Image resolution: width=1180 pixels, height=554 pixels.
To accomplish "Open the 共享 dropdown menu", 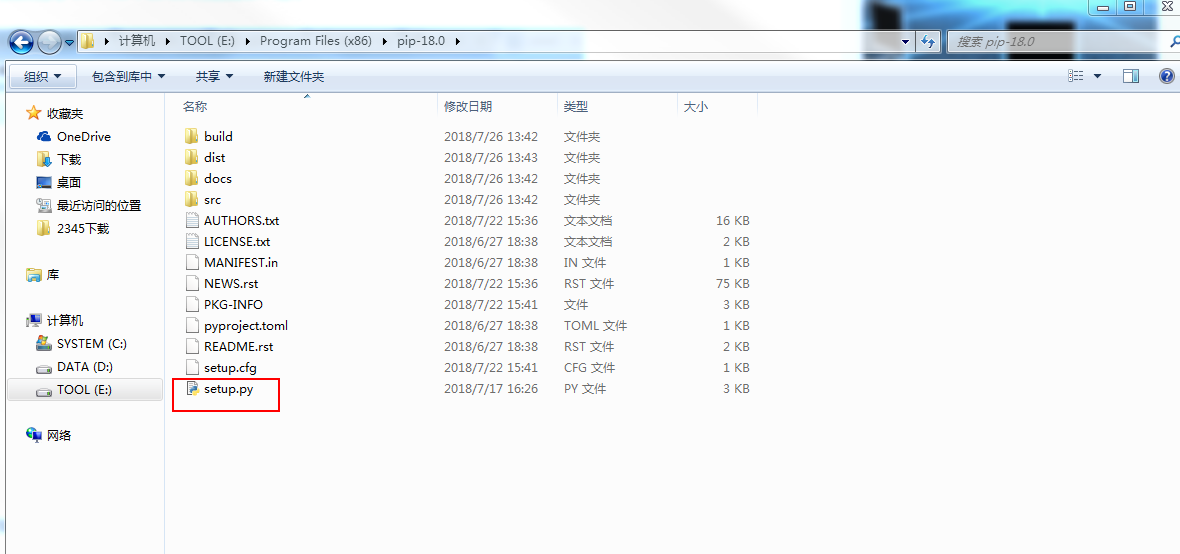I will click(214, 76).
